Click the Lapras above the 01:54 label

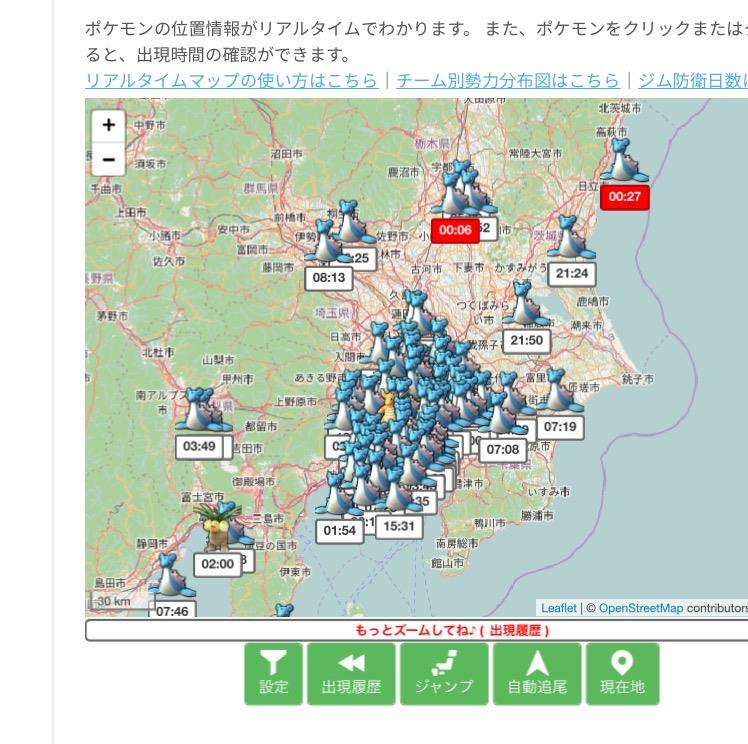(x=338, y=494)
